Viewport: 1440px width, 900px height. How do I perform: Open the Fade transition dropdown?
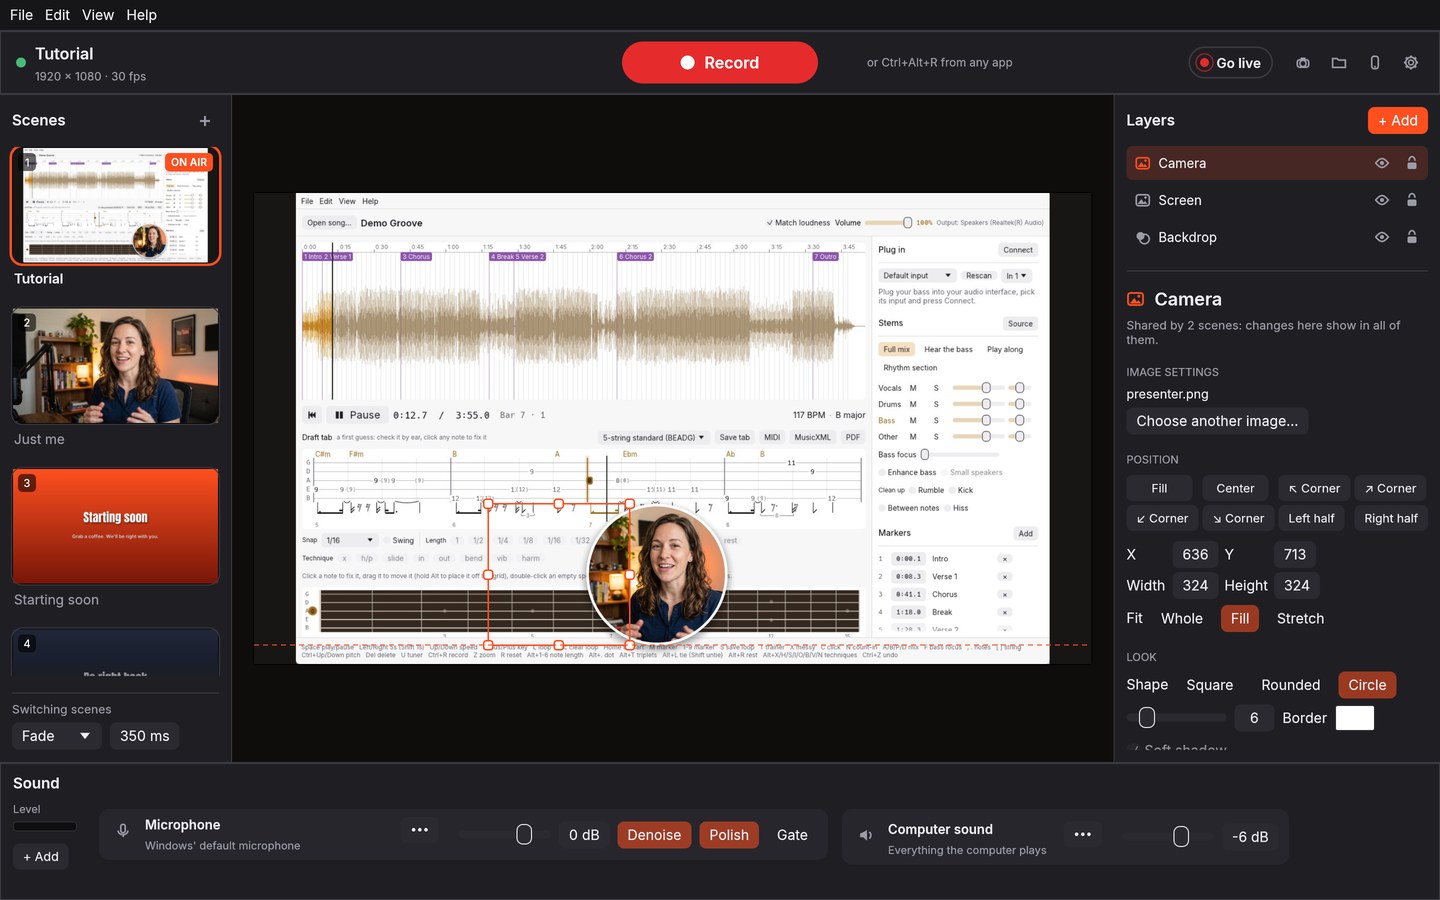(x=56, y=736)
